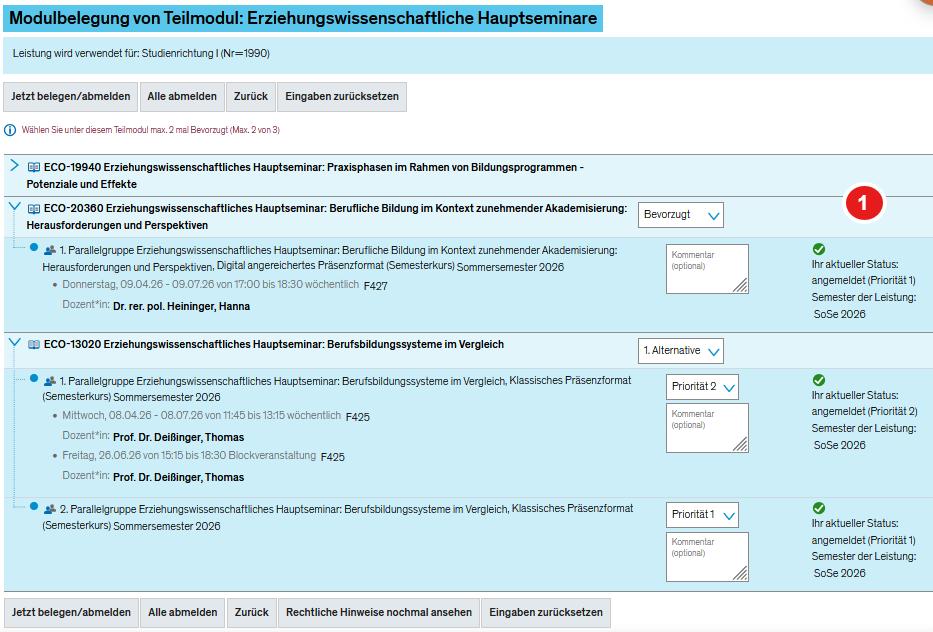This screenshot has height=632, width=933.
Task: Click group icon of Berufliche Bildung Parallelgruppe
Action: (x=50, y=249)
